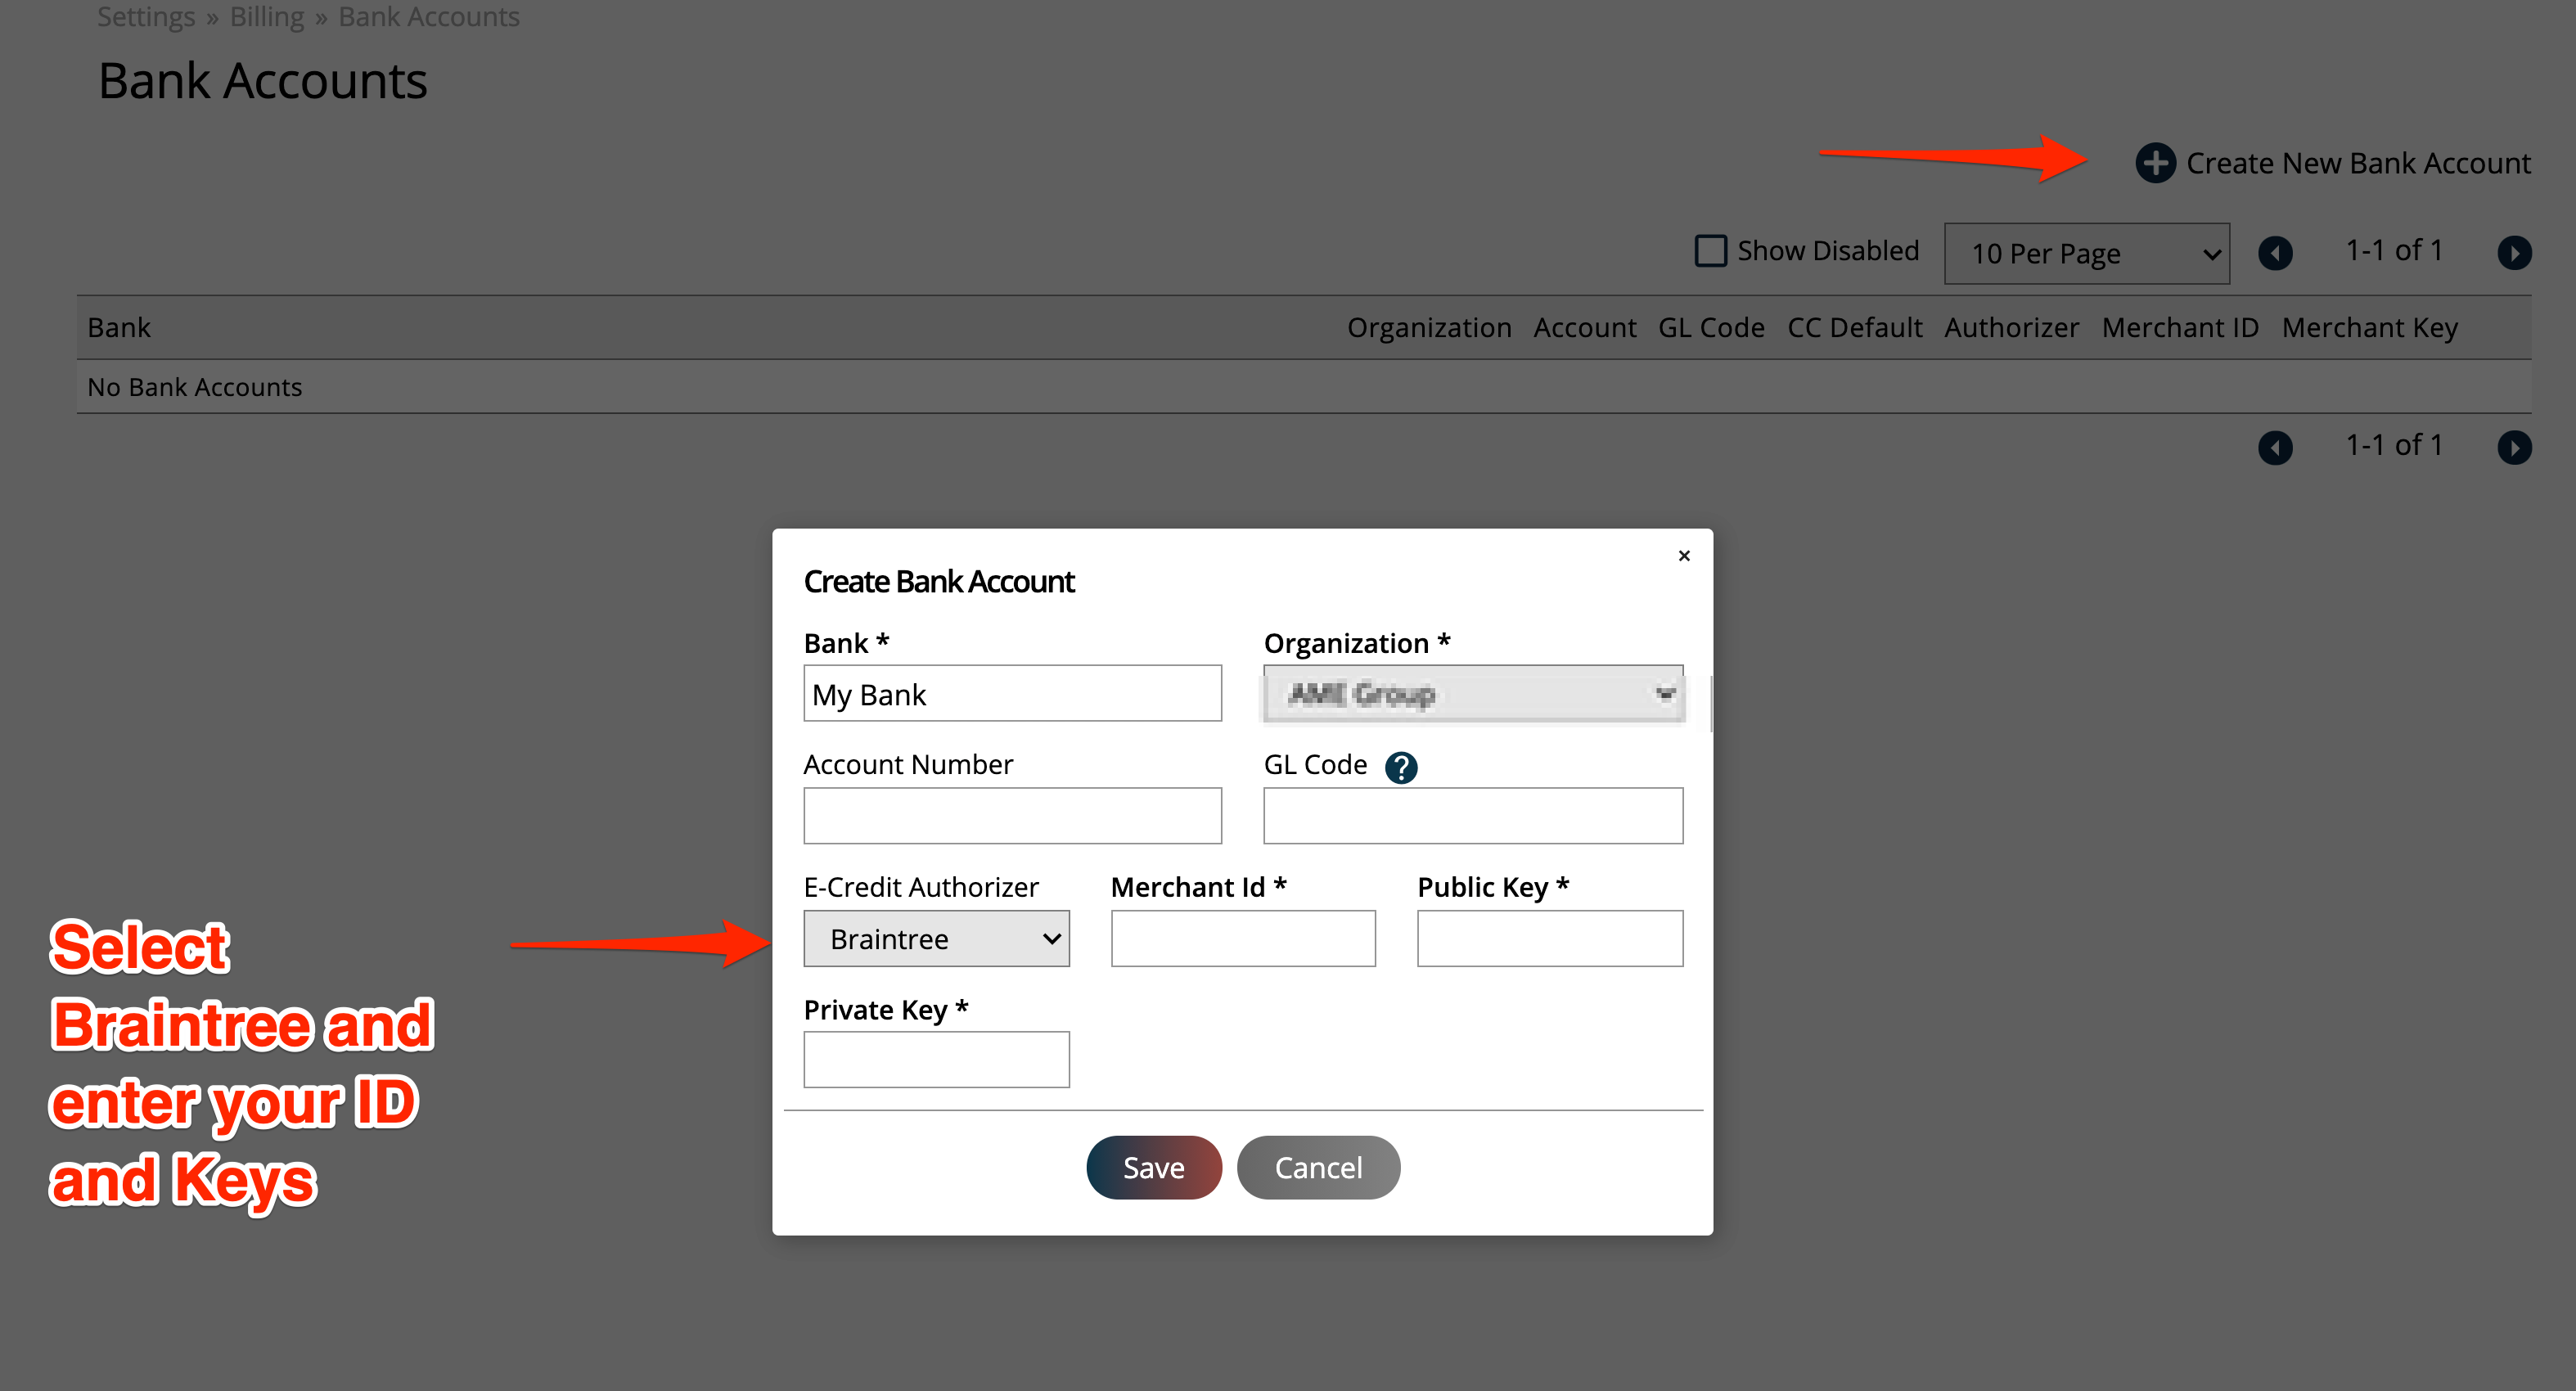
Task: Click the Account Number field
Action: point(1012,815)
